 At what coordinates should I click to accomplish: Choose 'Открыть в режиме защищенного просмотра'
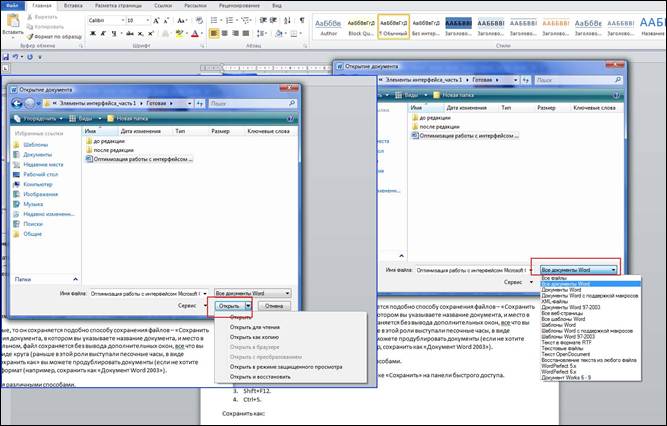(286, 367)
